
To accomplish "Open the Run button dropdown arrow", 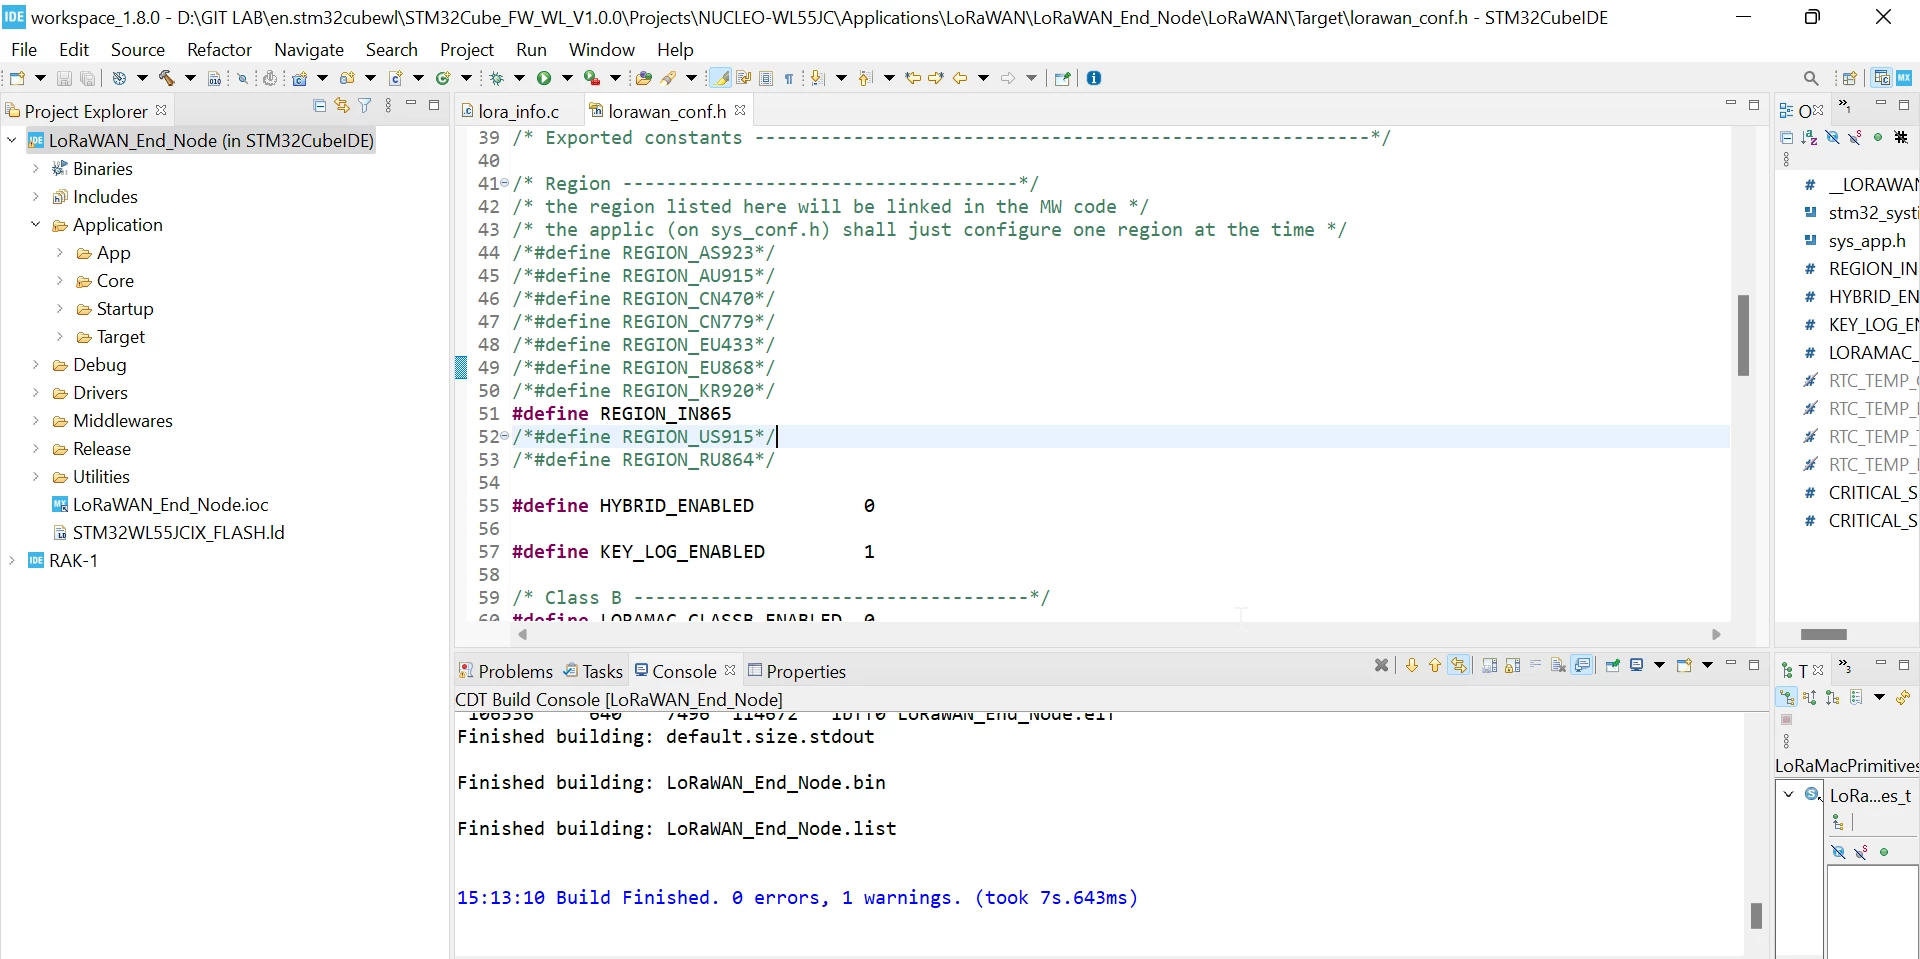I will 567,78.
